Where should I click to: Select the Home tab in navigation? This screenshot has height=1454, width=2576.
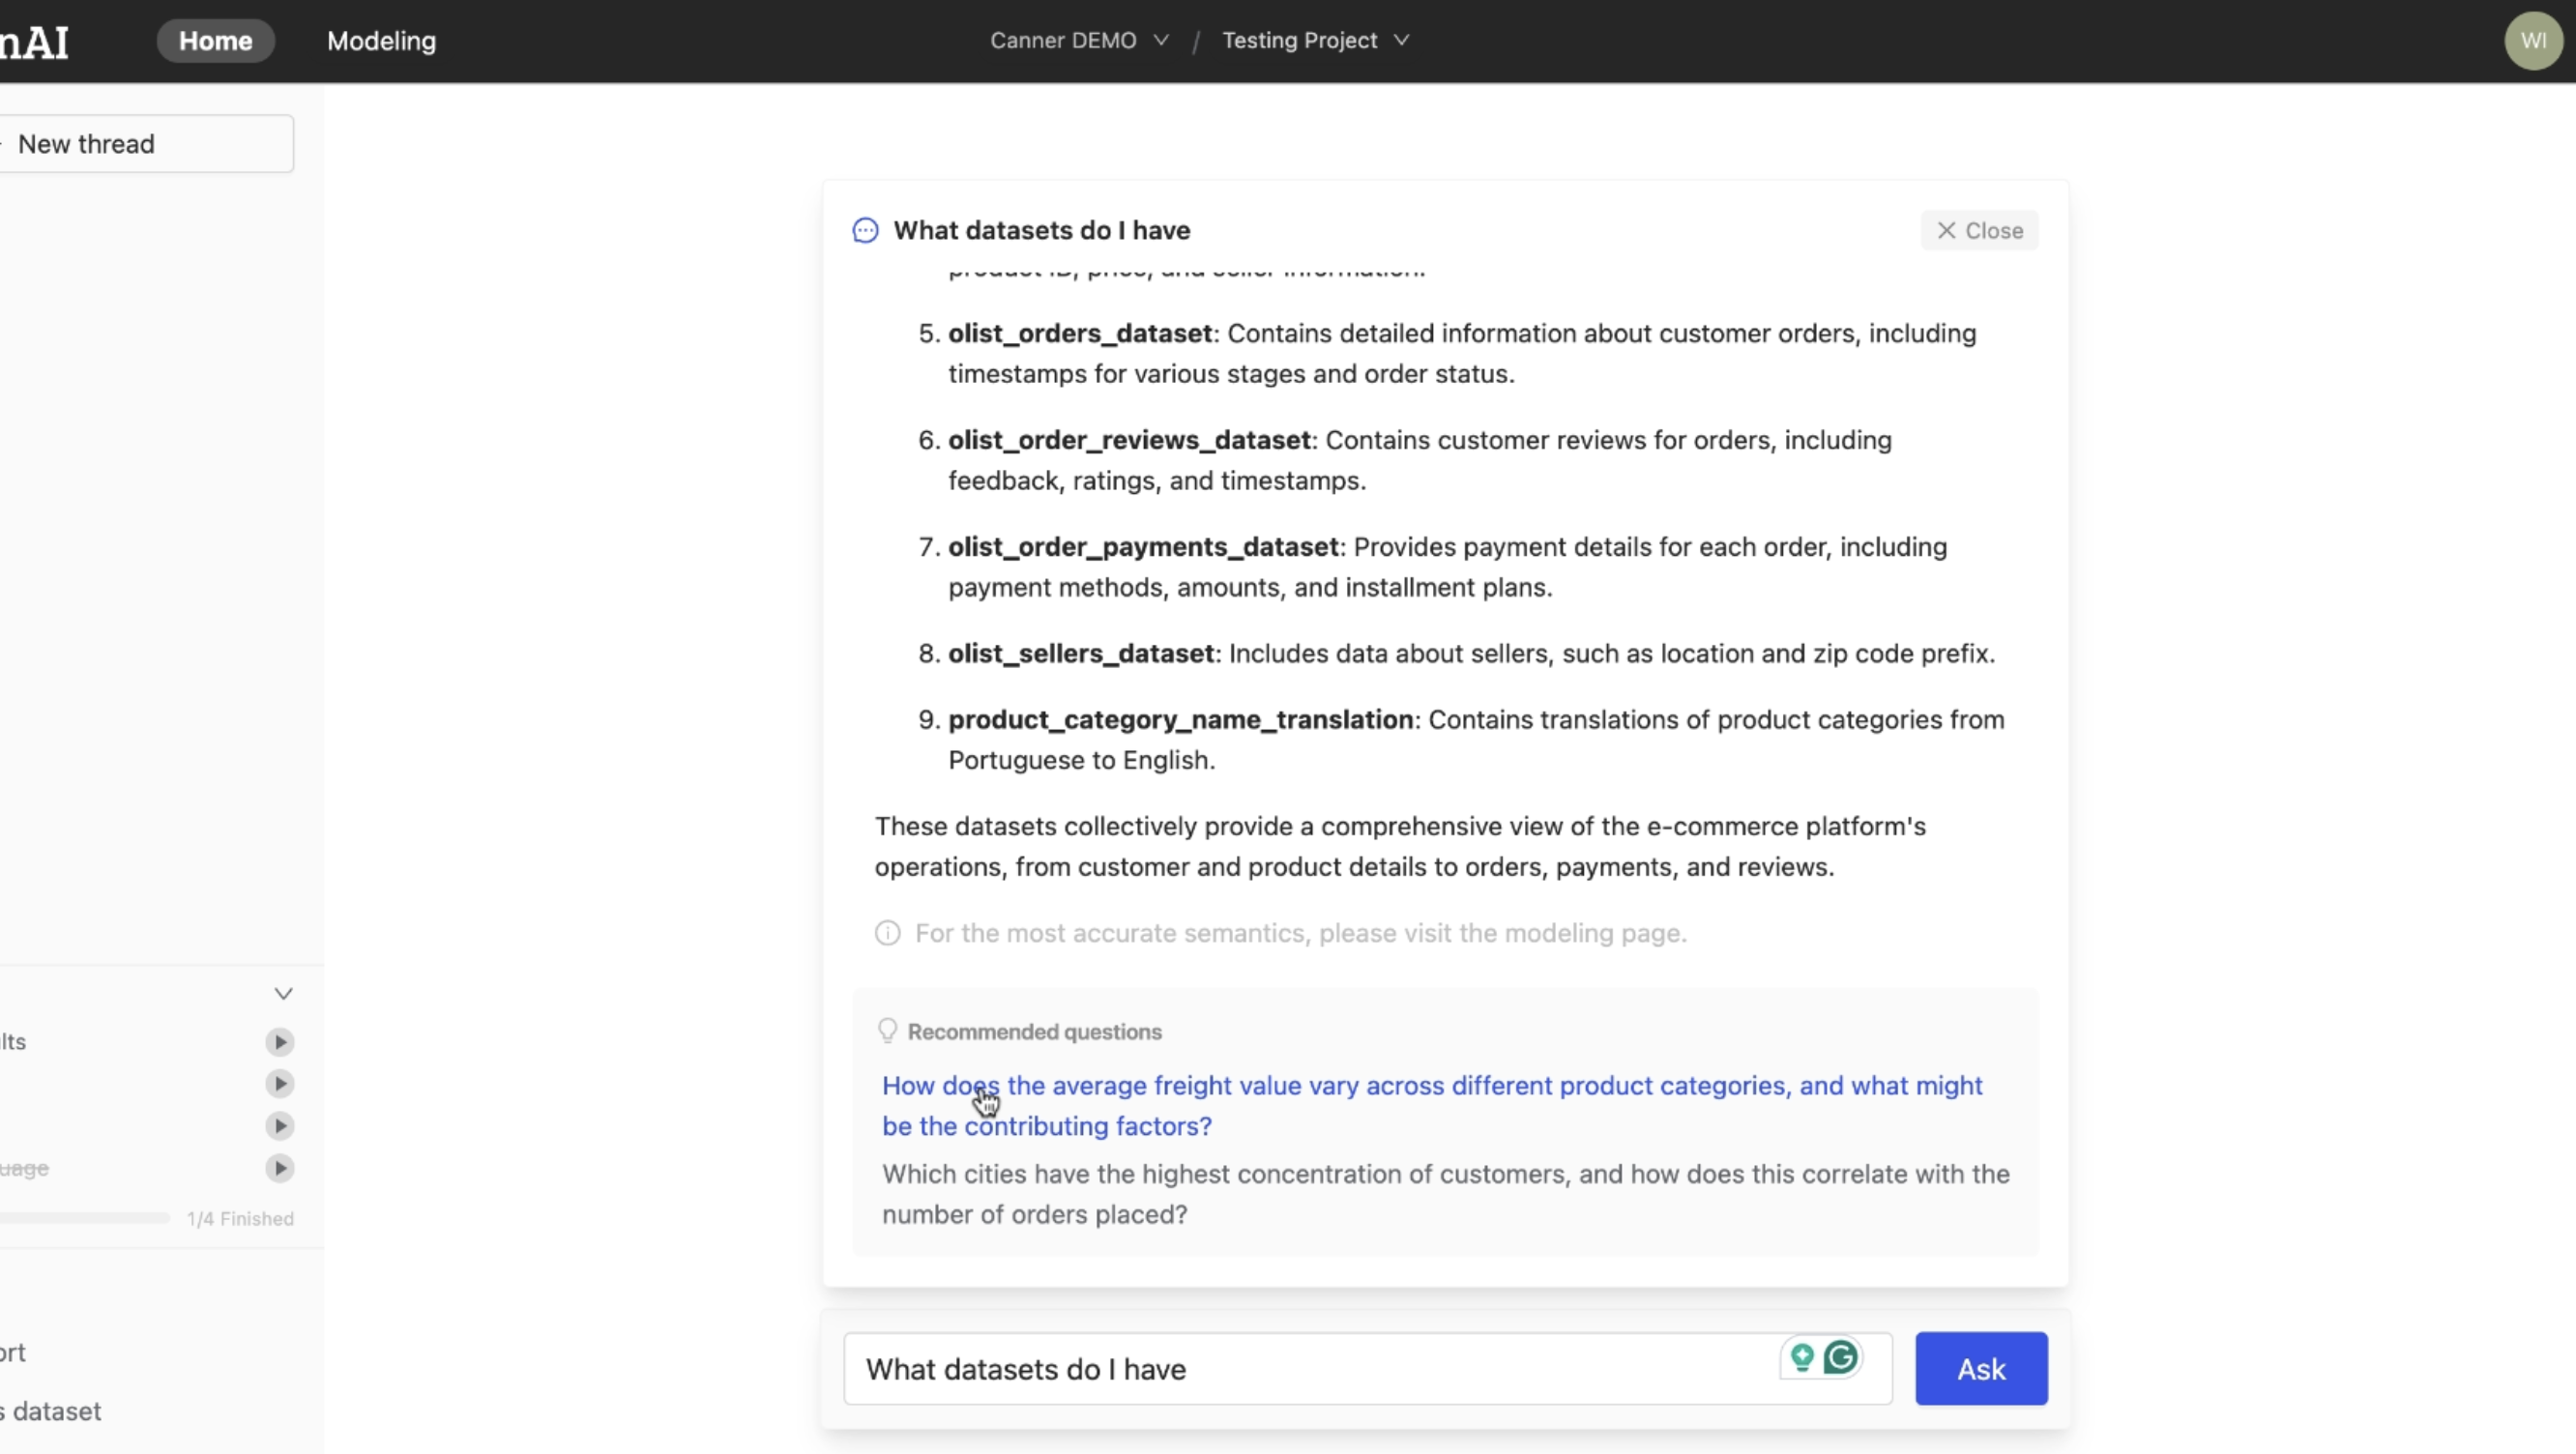pos(214,39)
